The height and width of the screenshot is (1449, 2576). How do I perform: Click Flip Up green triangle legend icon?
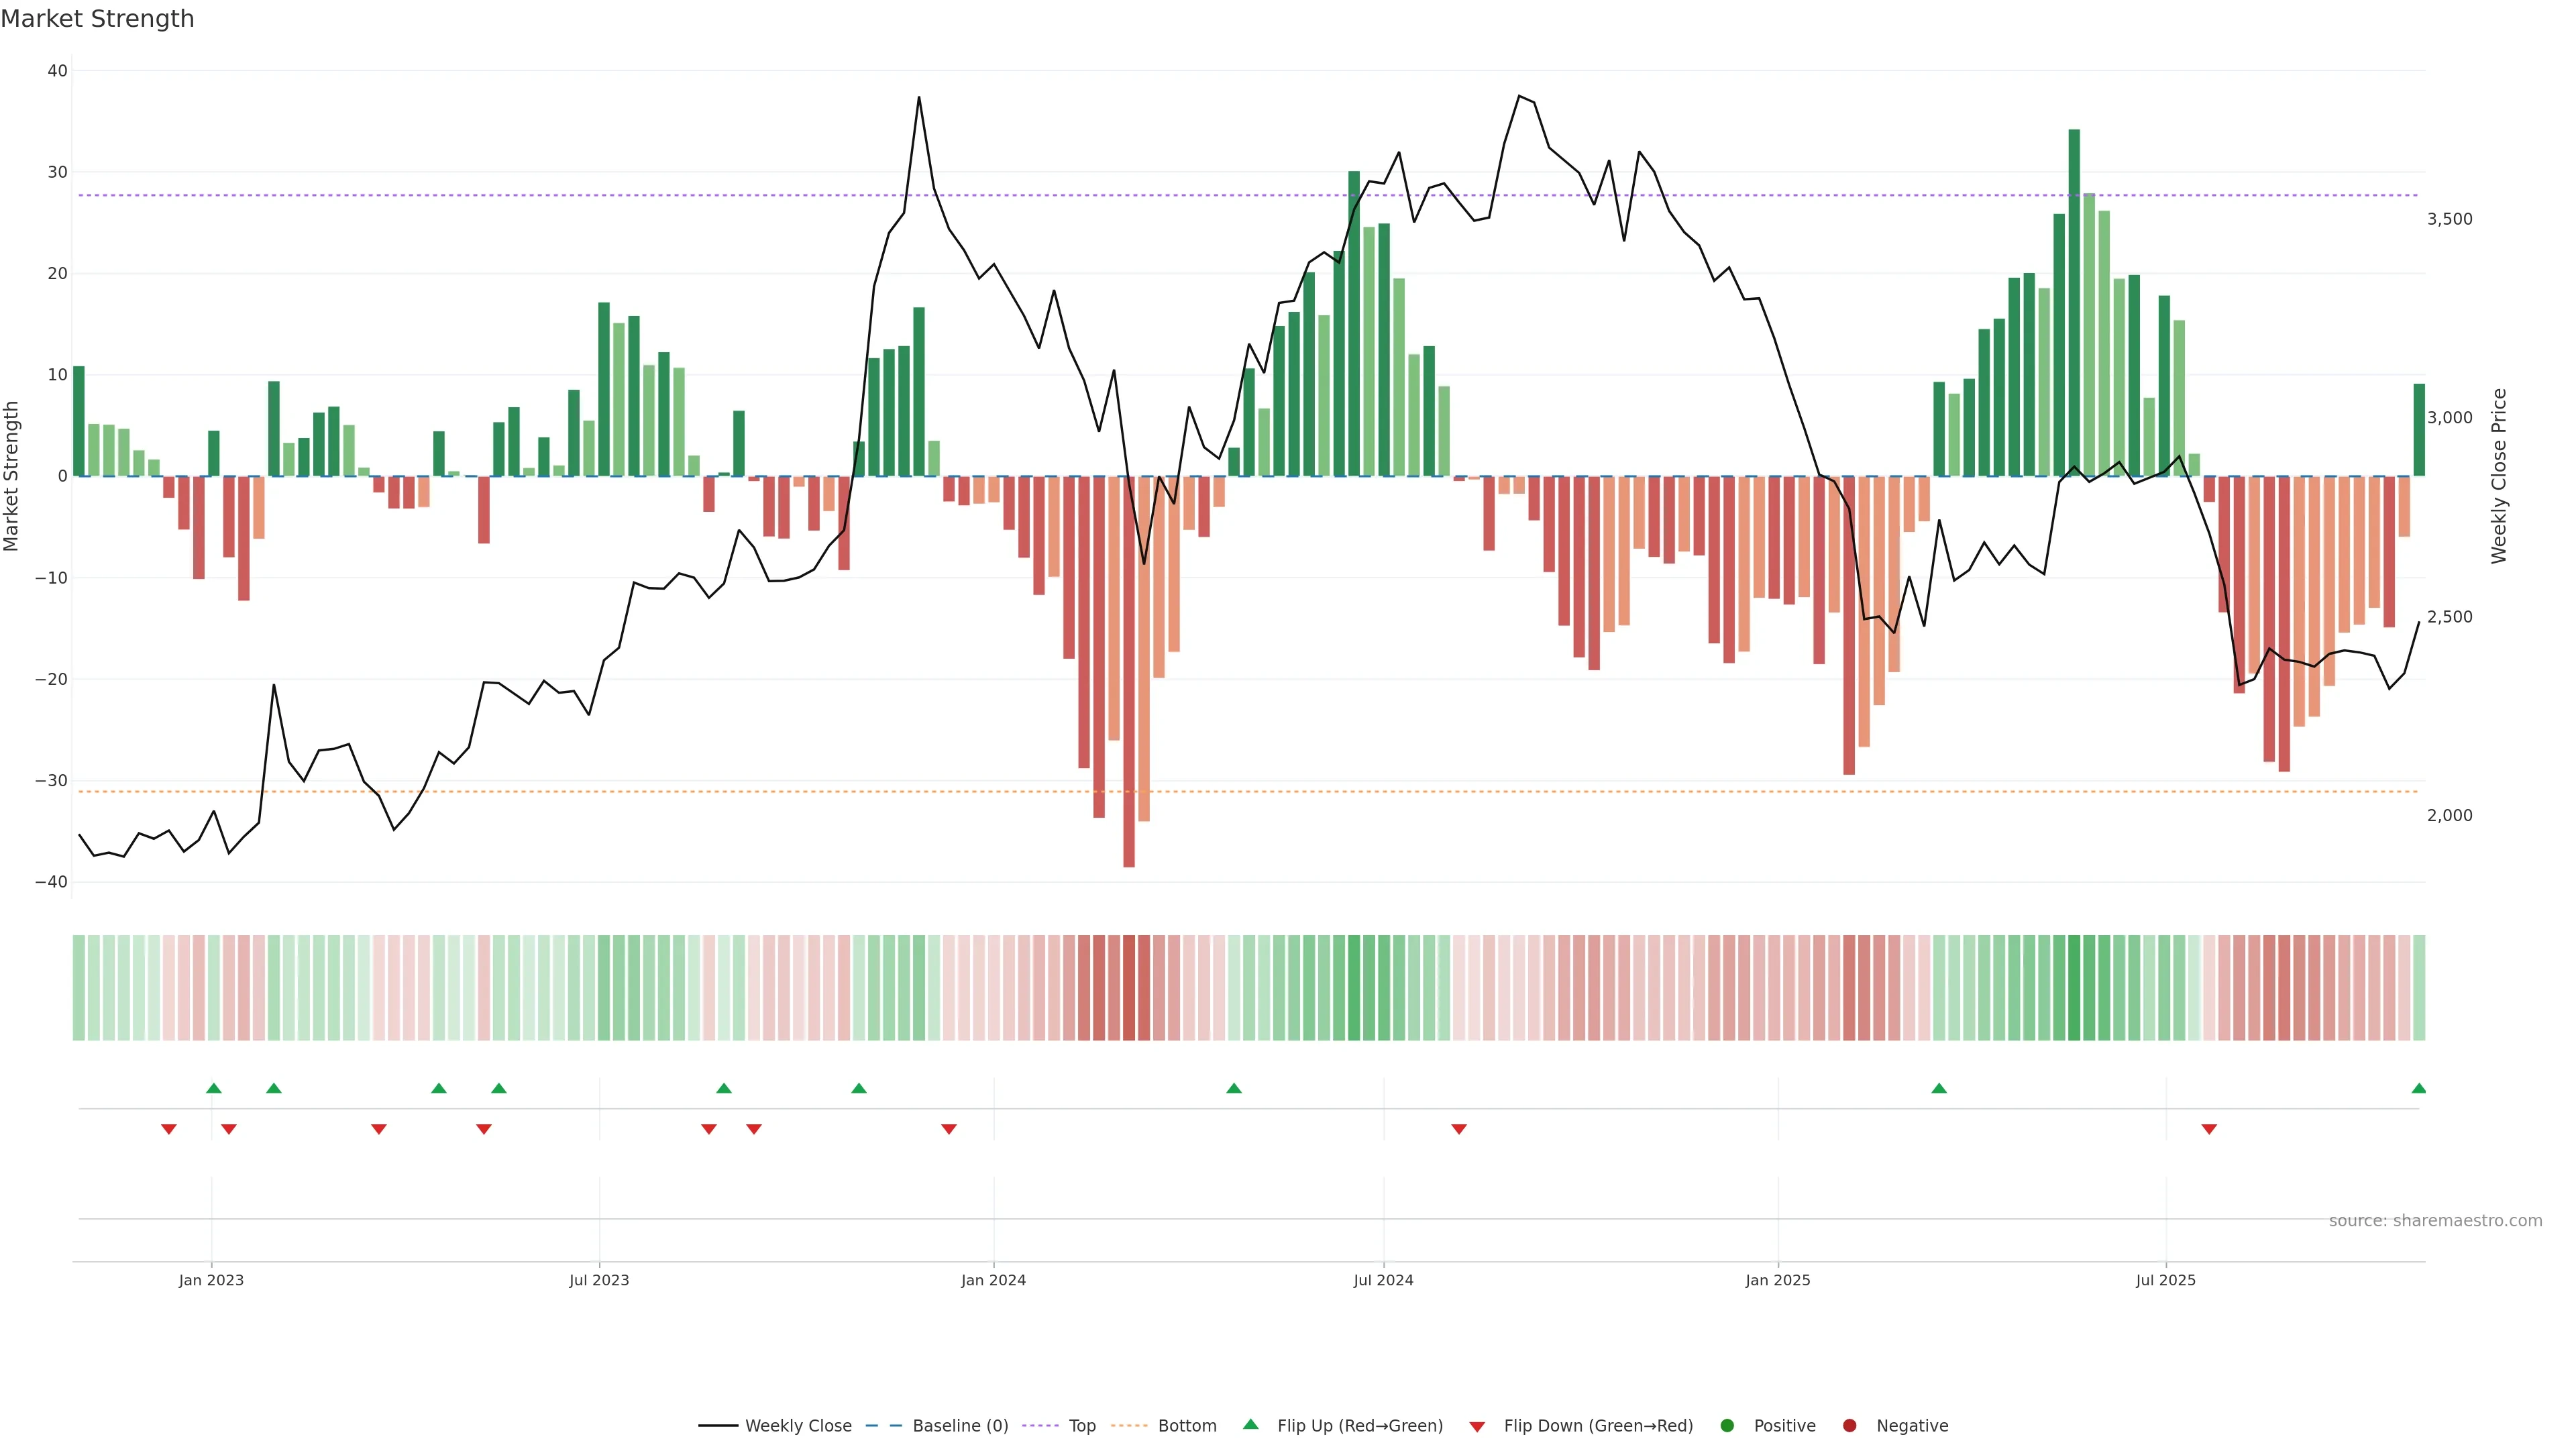pyautogui.click(x=1250, y=1424)
